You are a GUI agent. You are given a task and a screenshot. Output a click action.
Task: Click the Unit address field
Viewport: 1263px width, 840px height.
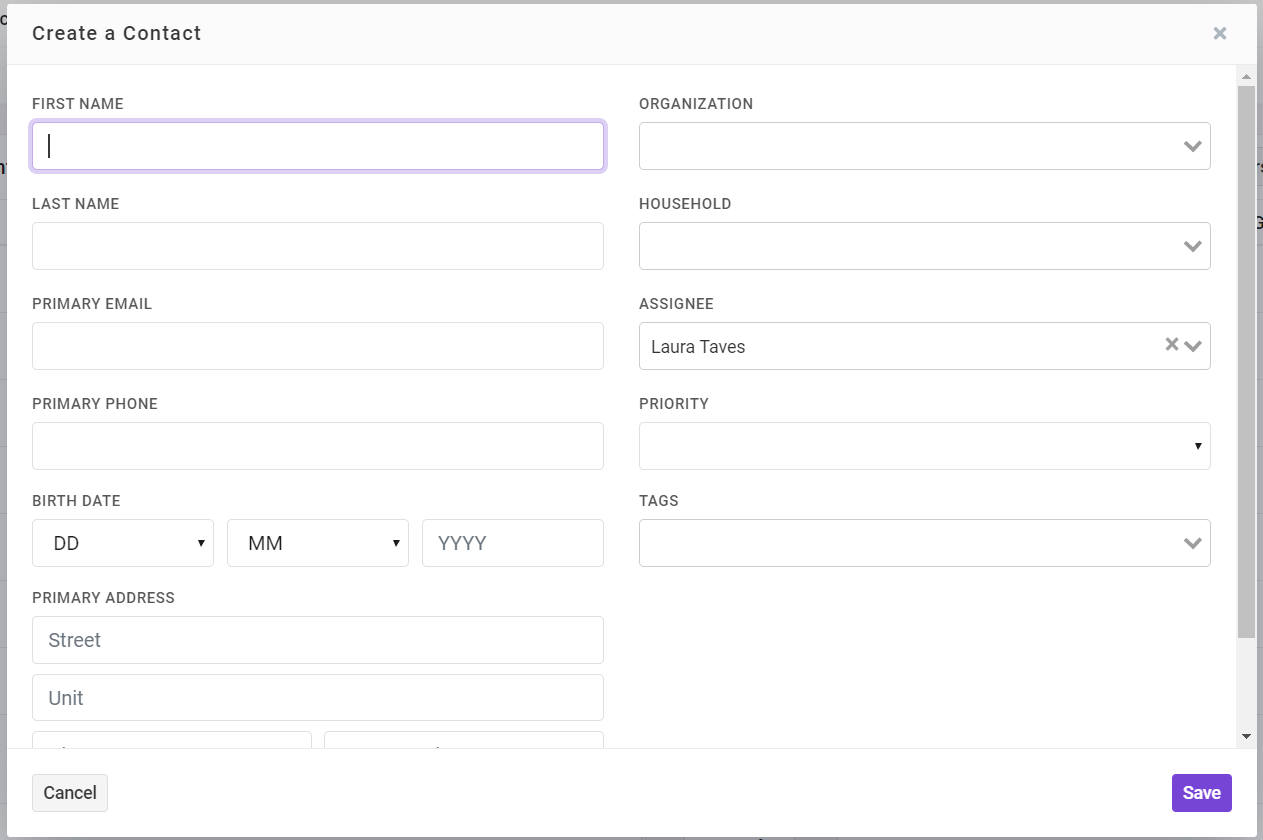click(x=318, y=698)
